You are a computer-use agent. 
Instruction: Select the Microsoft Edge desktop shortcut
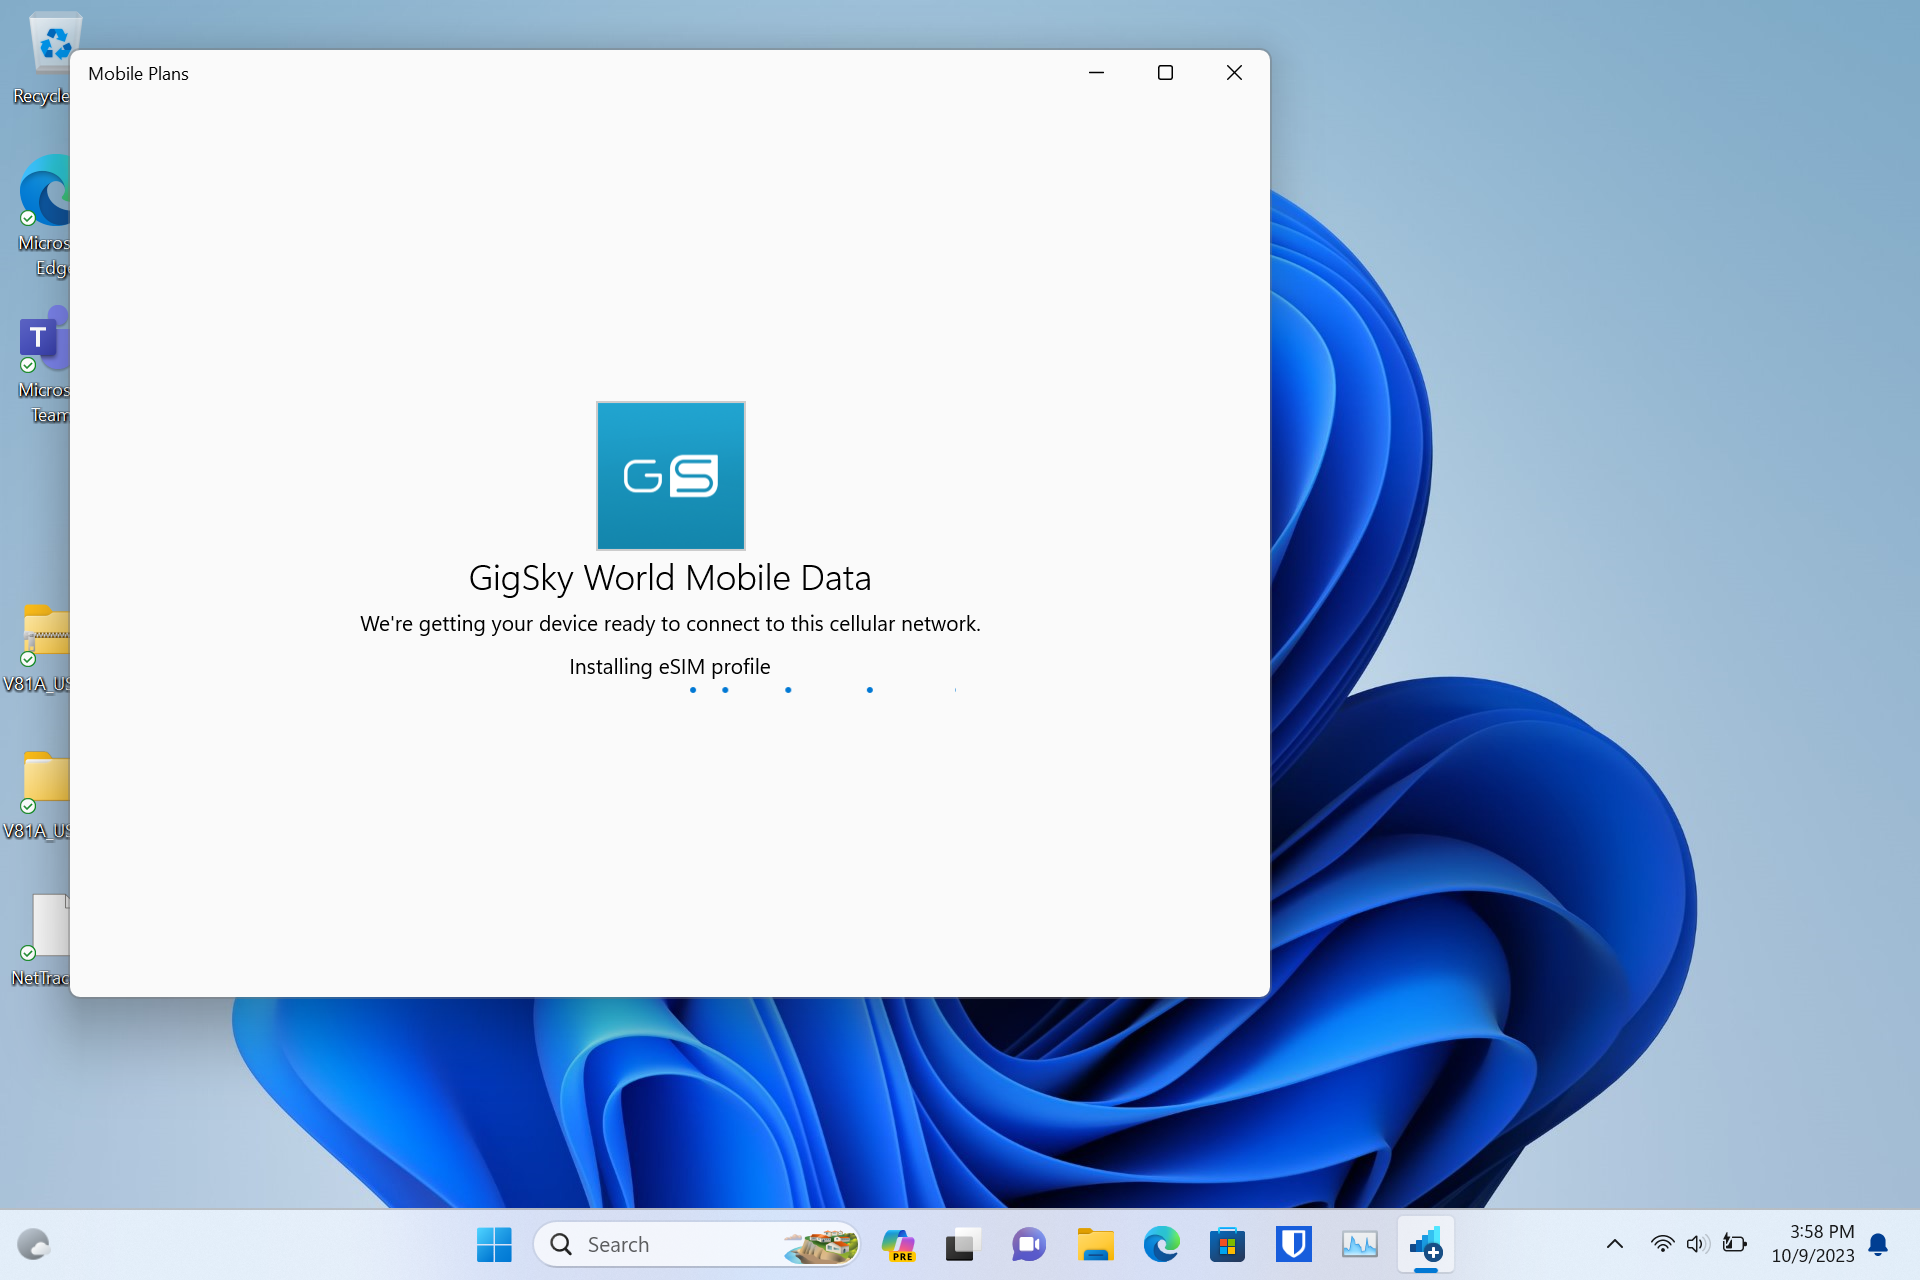pyautogui.click(x=44, y=216)
